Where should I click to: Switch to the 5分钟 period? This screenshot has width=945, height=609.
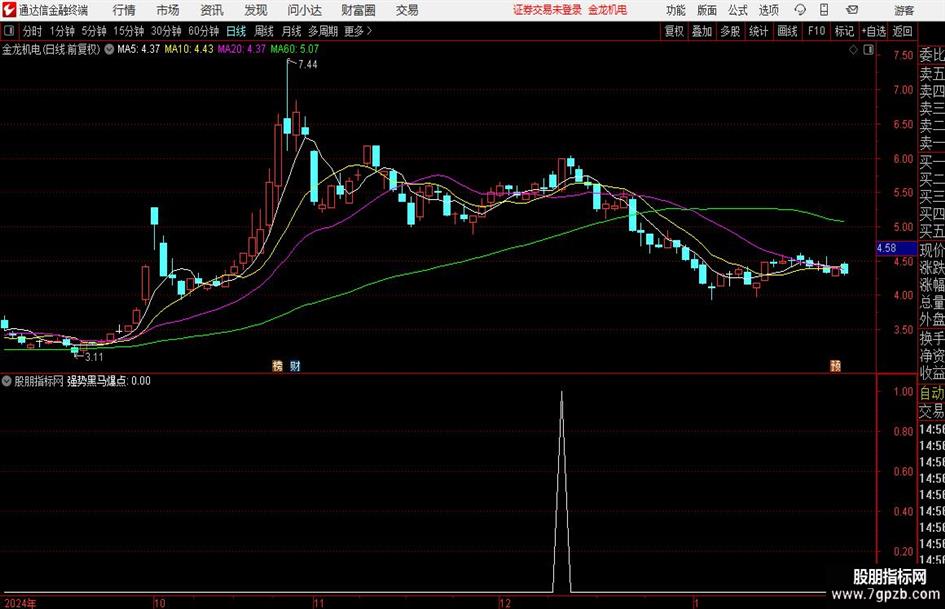tap(93, 31)
